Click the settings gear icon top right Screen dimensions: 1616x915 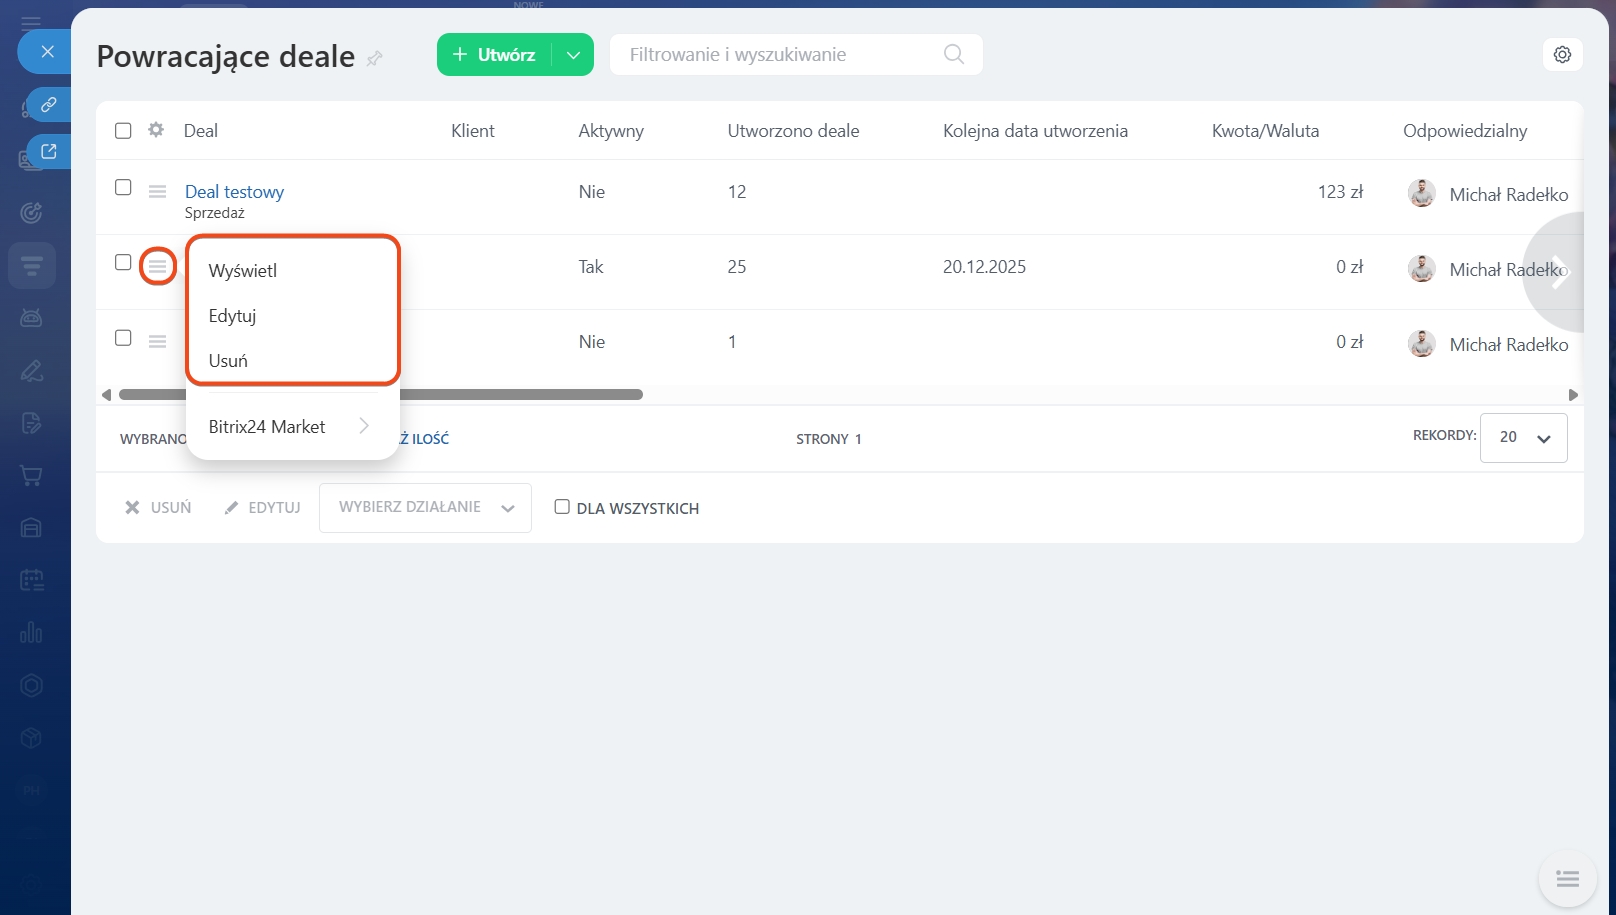pos(1562,55)
